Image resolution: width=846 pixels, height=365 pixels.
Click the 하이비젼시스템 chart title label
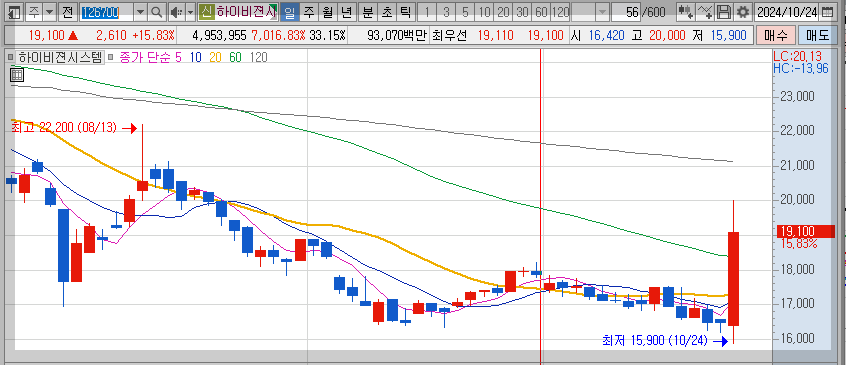60,57
